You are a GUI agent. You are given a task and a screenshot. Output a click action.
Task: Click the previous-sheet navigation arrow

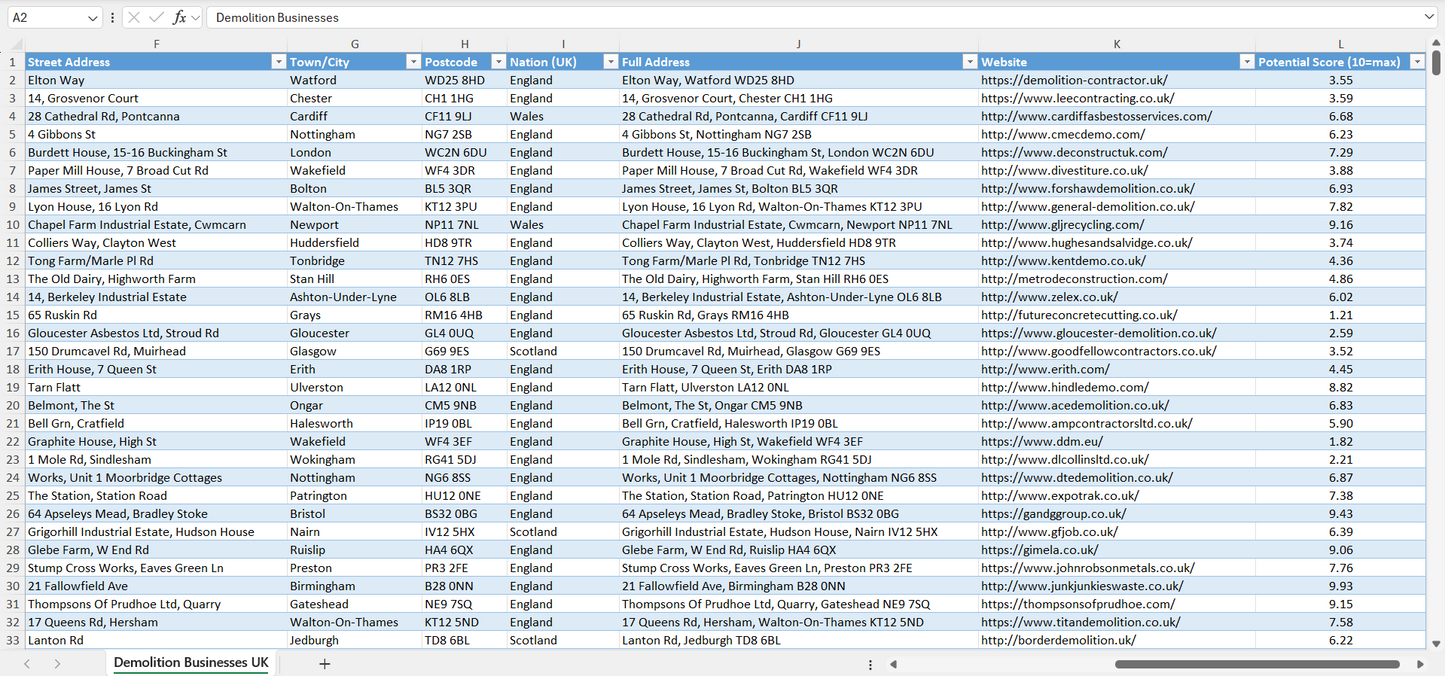pos(26,663)
